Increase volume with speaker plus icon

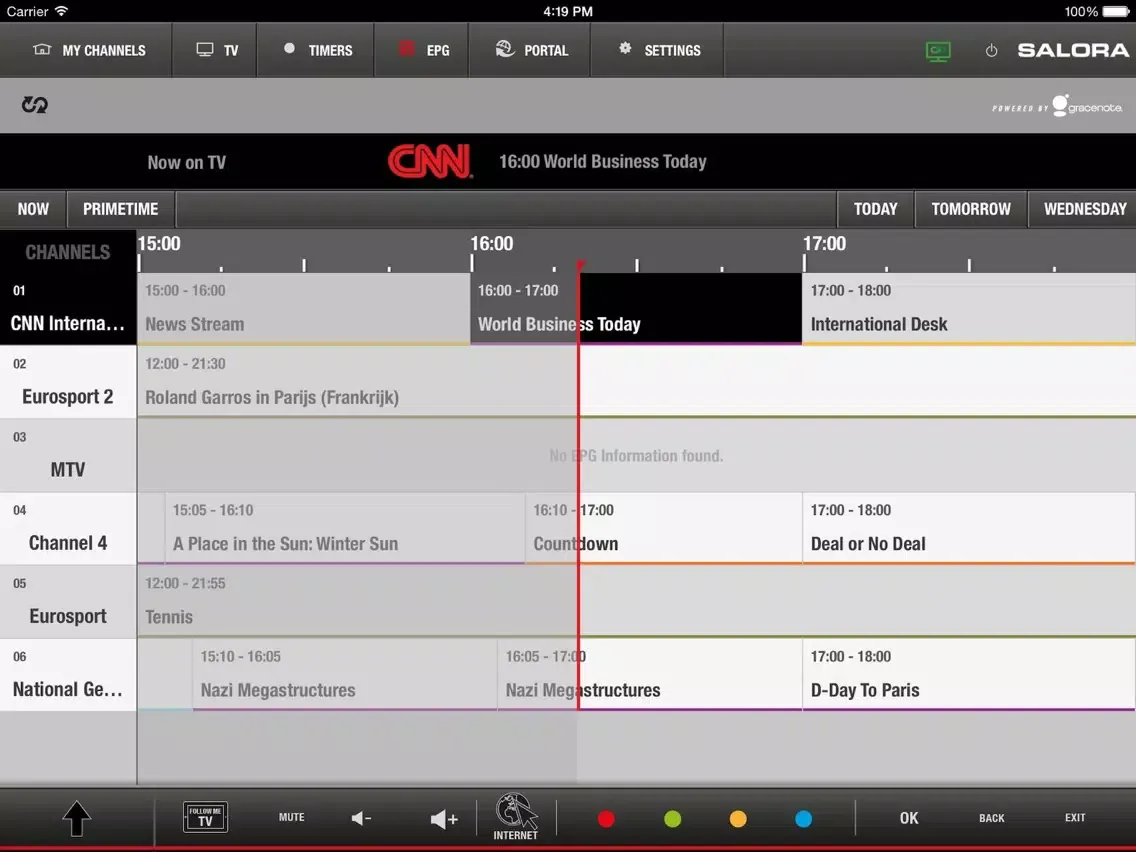[443, 819]
